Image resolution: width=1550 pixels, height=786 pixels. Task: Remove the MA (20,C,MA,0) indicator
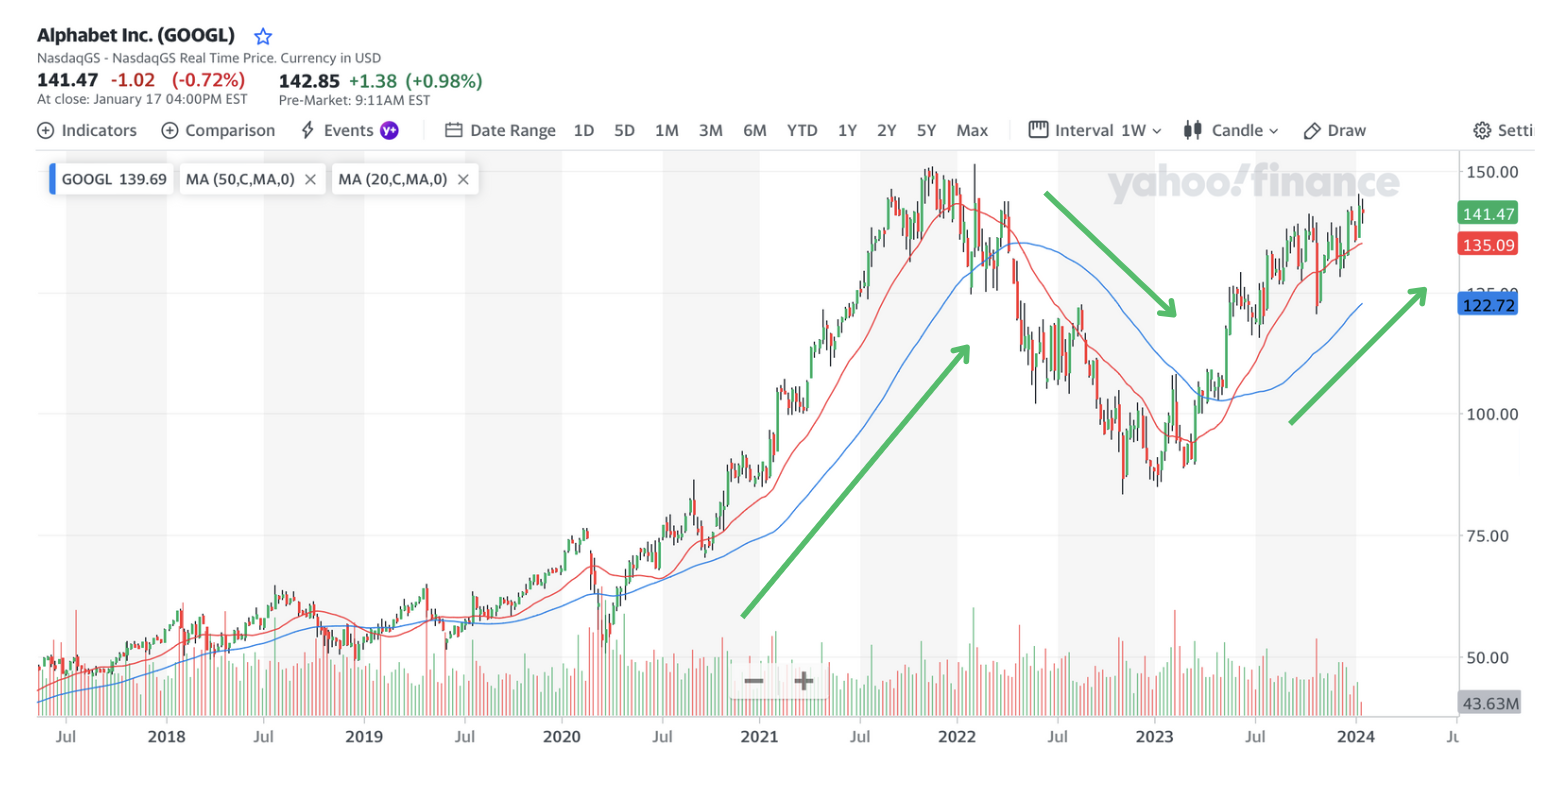tap(463, 179)
